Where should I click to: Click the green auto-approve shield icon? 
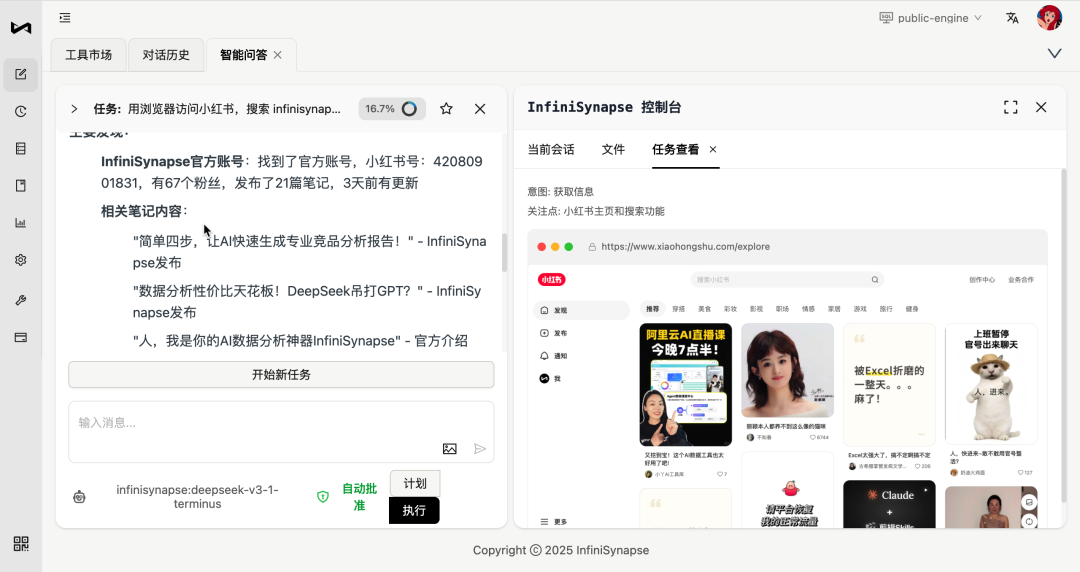[323, 497]
